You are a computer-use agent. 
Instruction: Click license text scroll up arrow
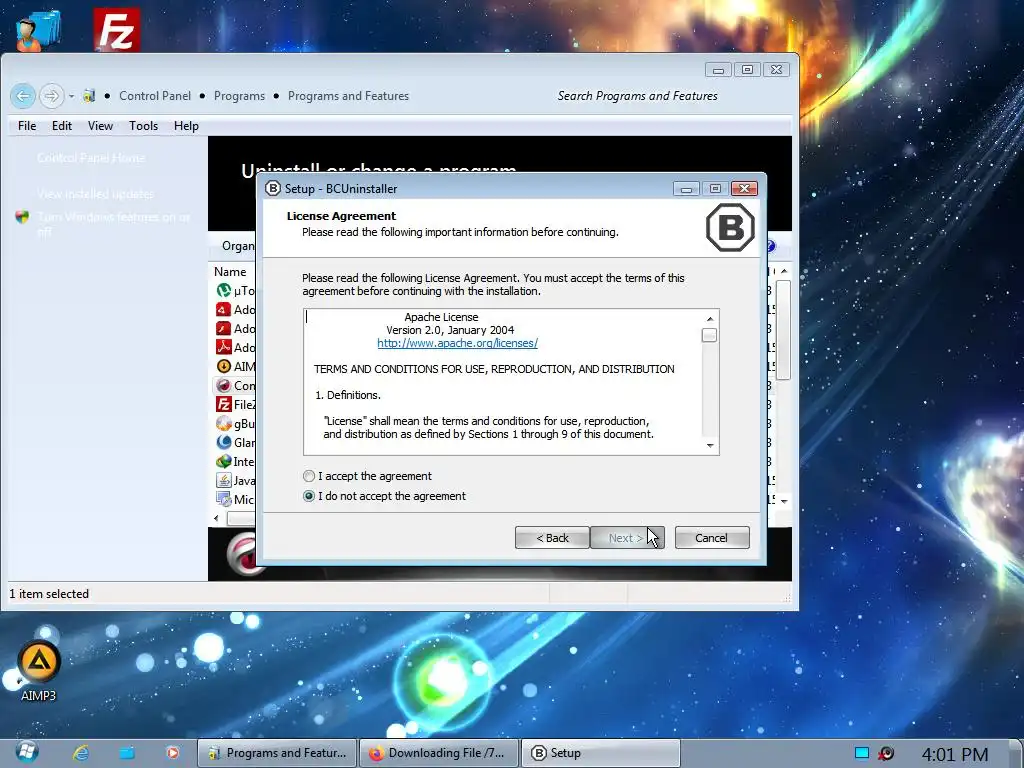click(709, 319)
